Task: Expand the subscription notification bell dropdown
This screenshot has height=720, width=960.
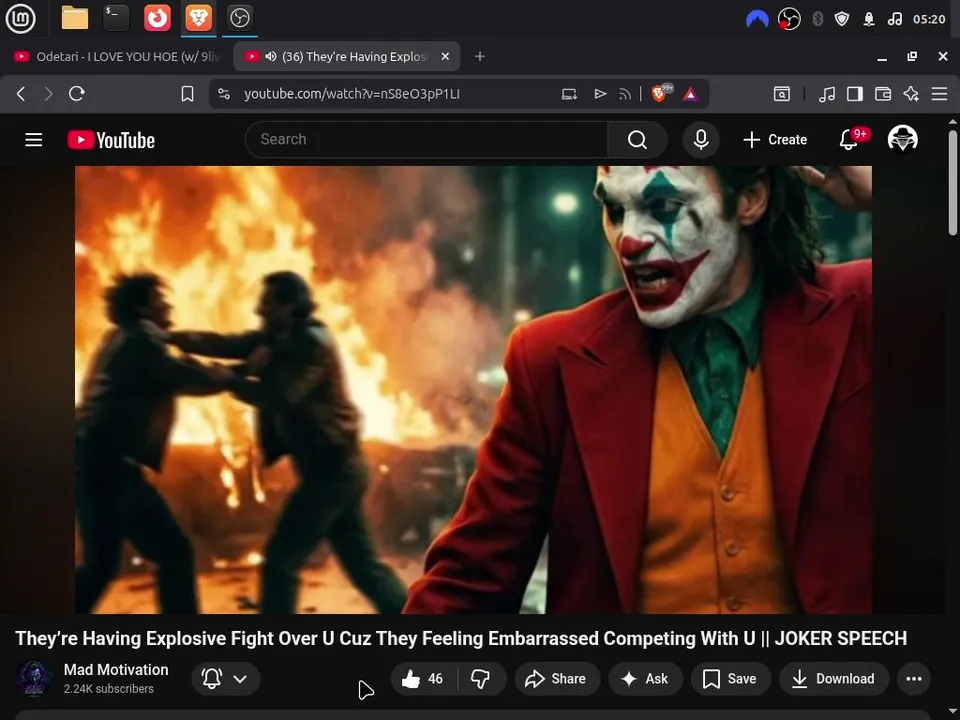Action: 226,678
